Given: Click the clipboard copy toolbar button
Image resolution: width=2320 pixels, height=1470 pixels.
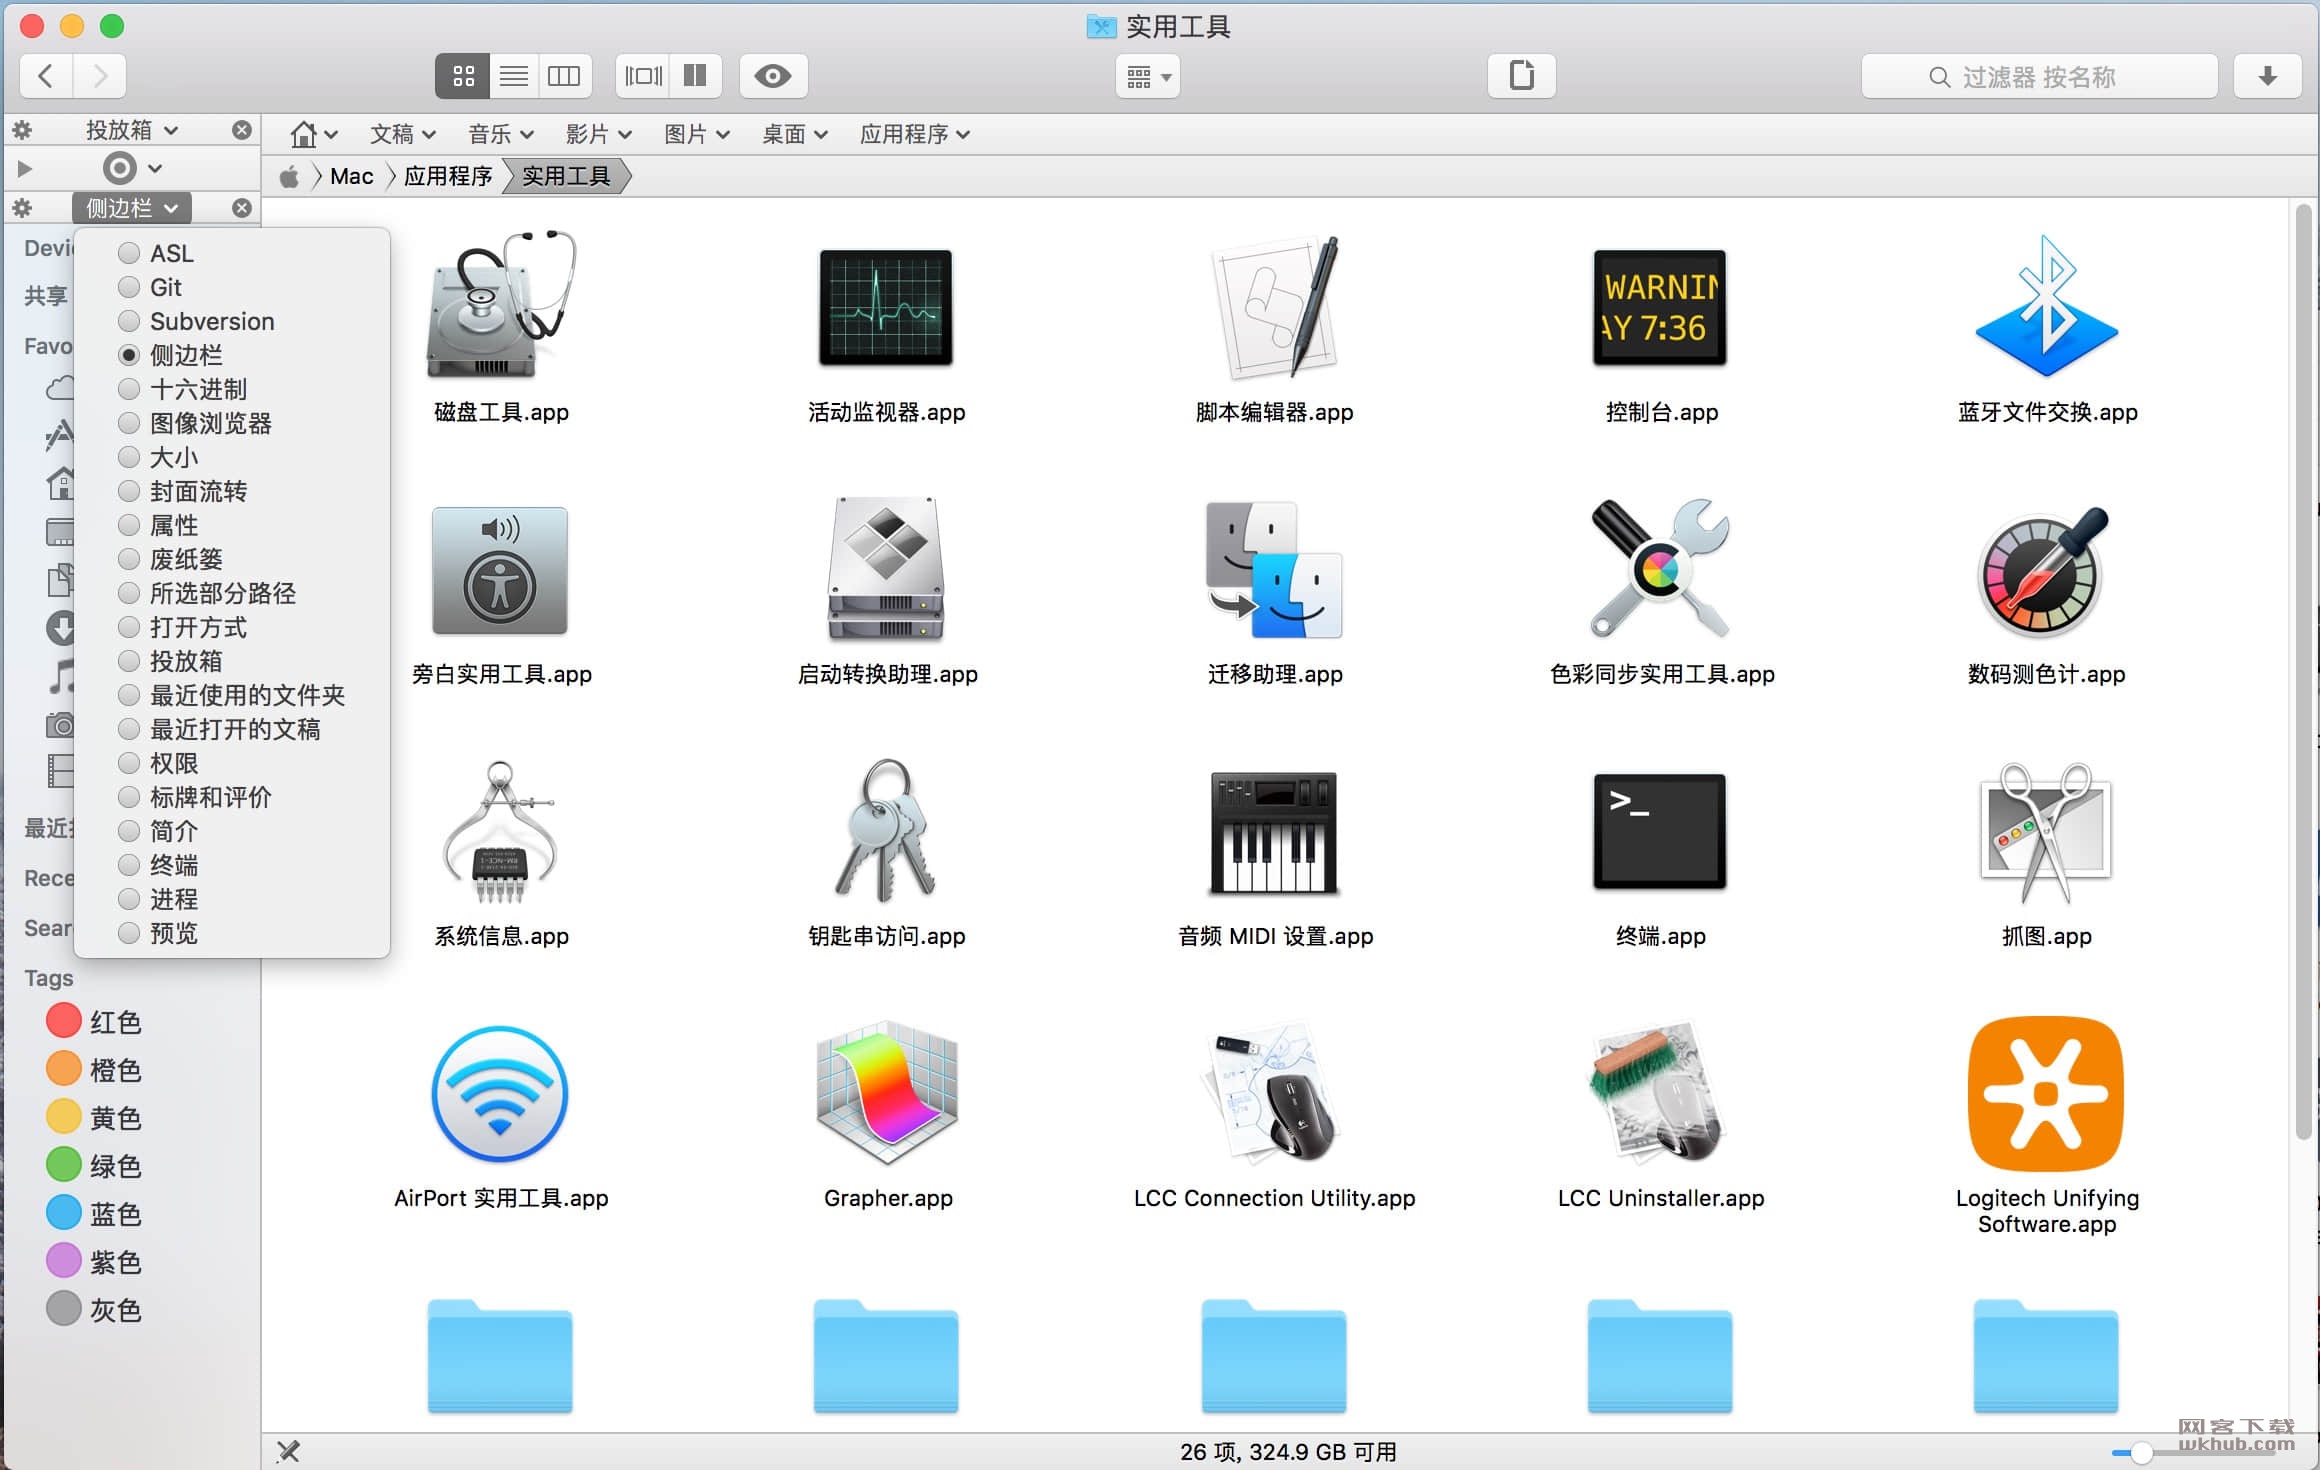Looking at the screenshot, I should click(1521, 76).
